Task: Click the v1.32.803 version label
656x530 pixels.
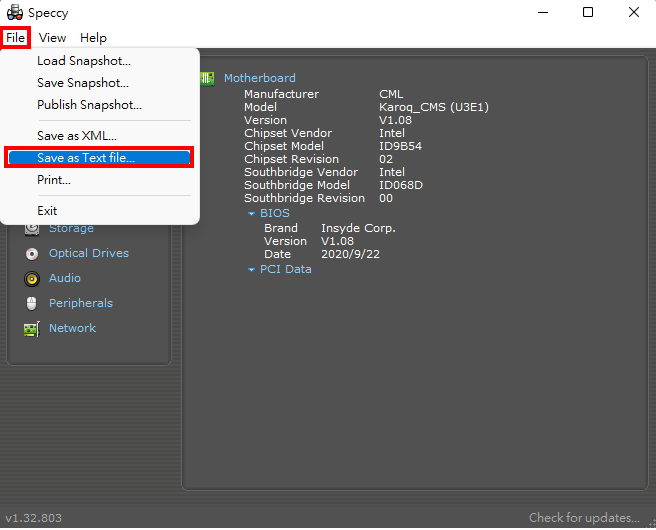Action: coord(33,518)
